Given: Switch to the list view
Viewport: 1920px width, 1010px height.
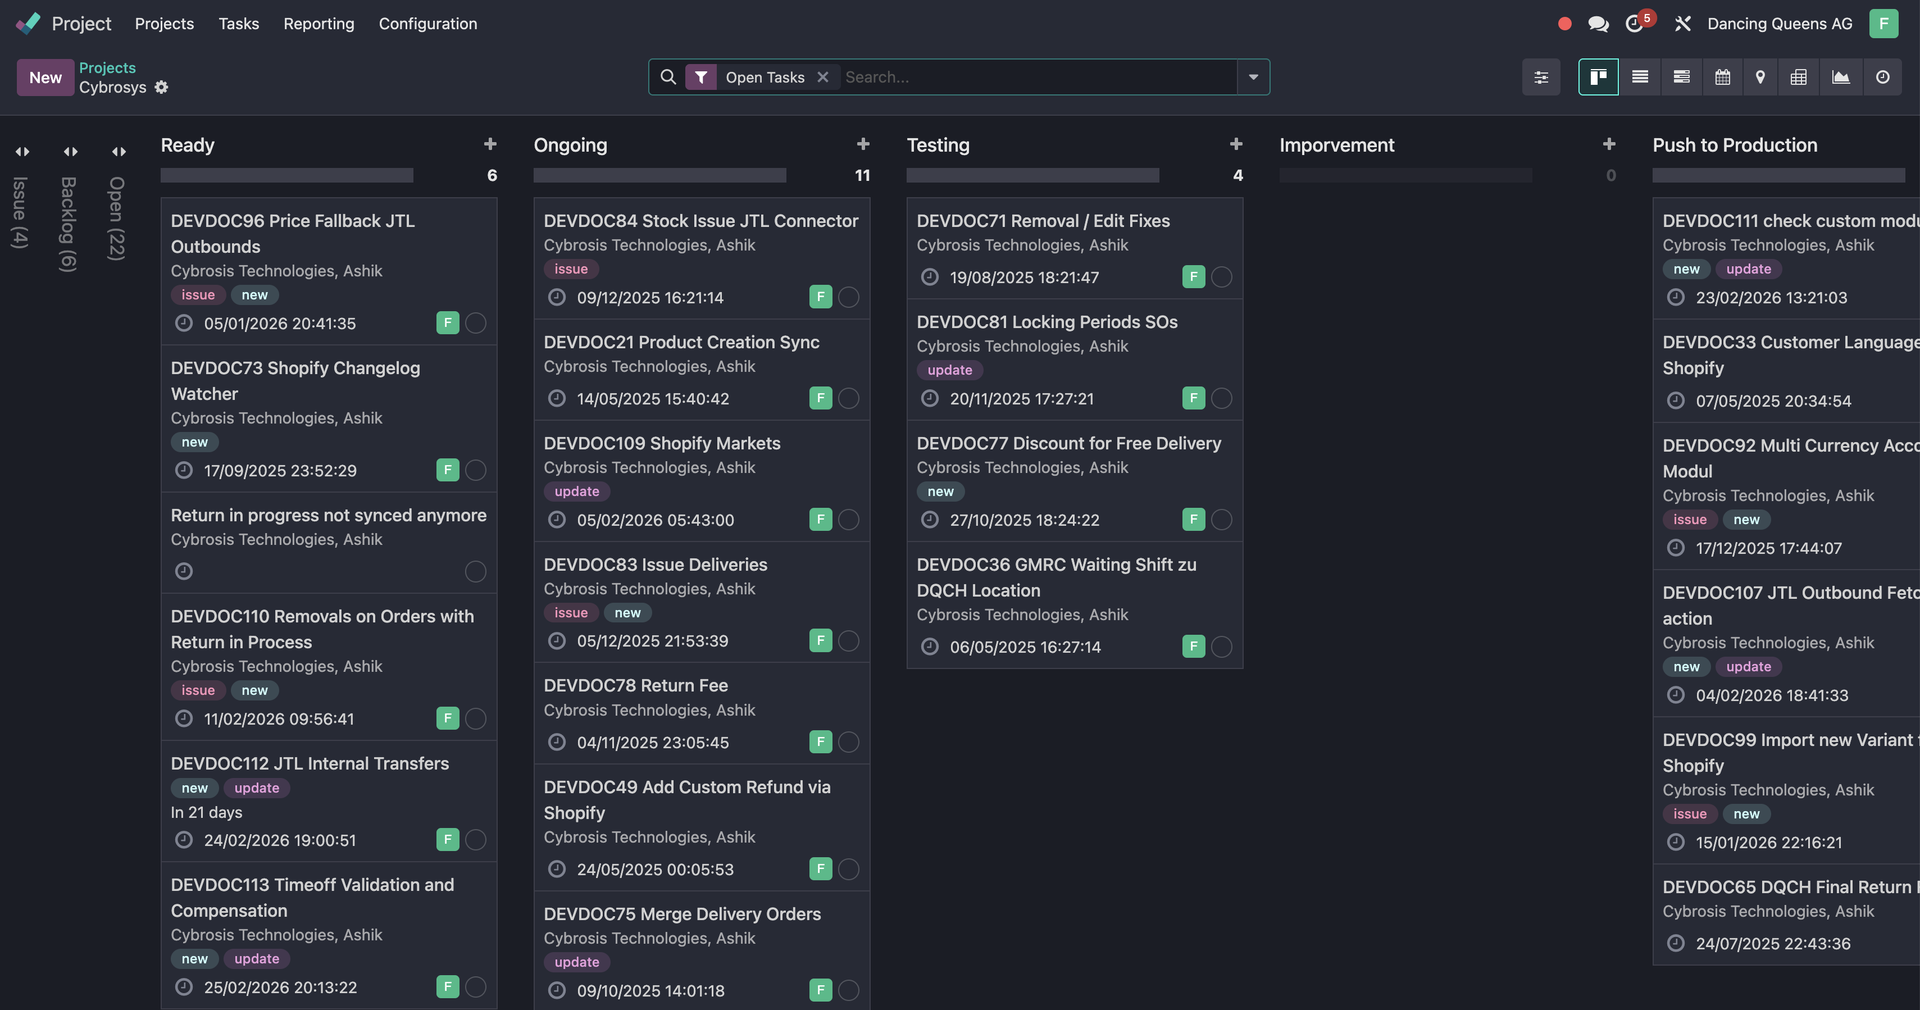Looking at the screenshot, I should (x=1640, y=77).
